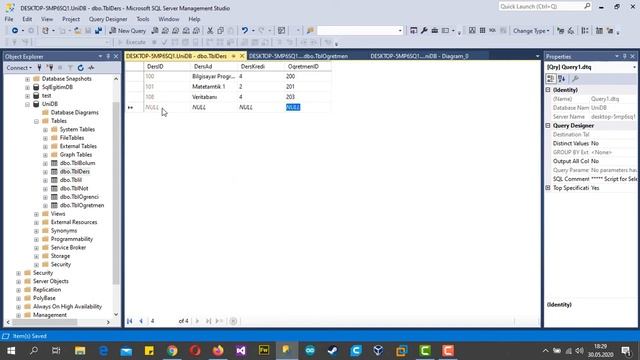Image resolution: width=640 pixels, height=360 pixels.
Task: Open File Explorer from taskbar
Action: [x=80, y=351]
